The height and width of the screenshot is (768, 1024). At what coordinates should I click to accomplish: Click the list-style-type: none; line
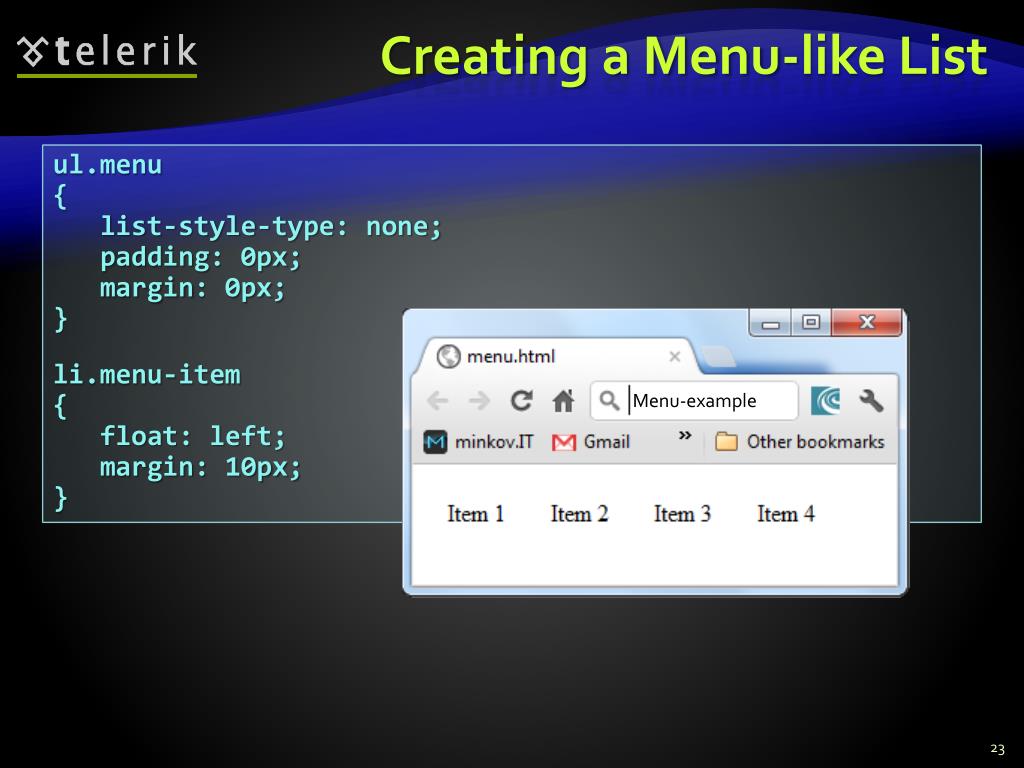click(271, 227)
